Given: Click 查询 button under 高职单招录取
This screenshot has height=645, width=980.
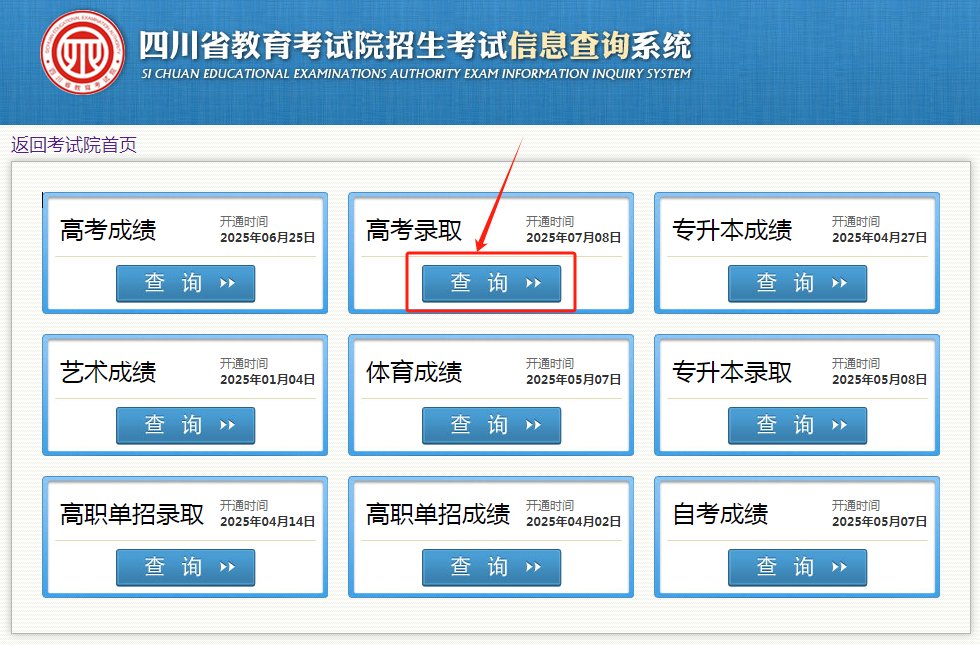Looking at the screenshot, I should click(186, 568).
